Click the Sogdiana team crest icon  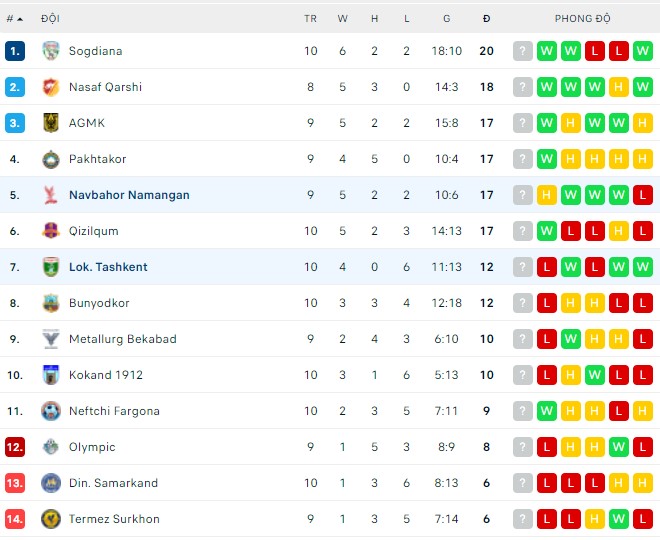[x=51, y=51]
